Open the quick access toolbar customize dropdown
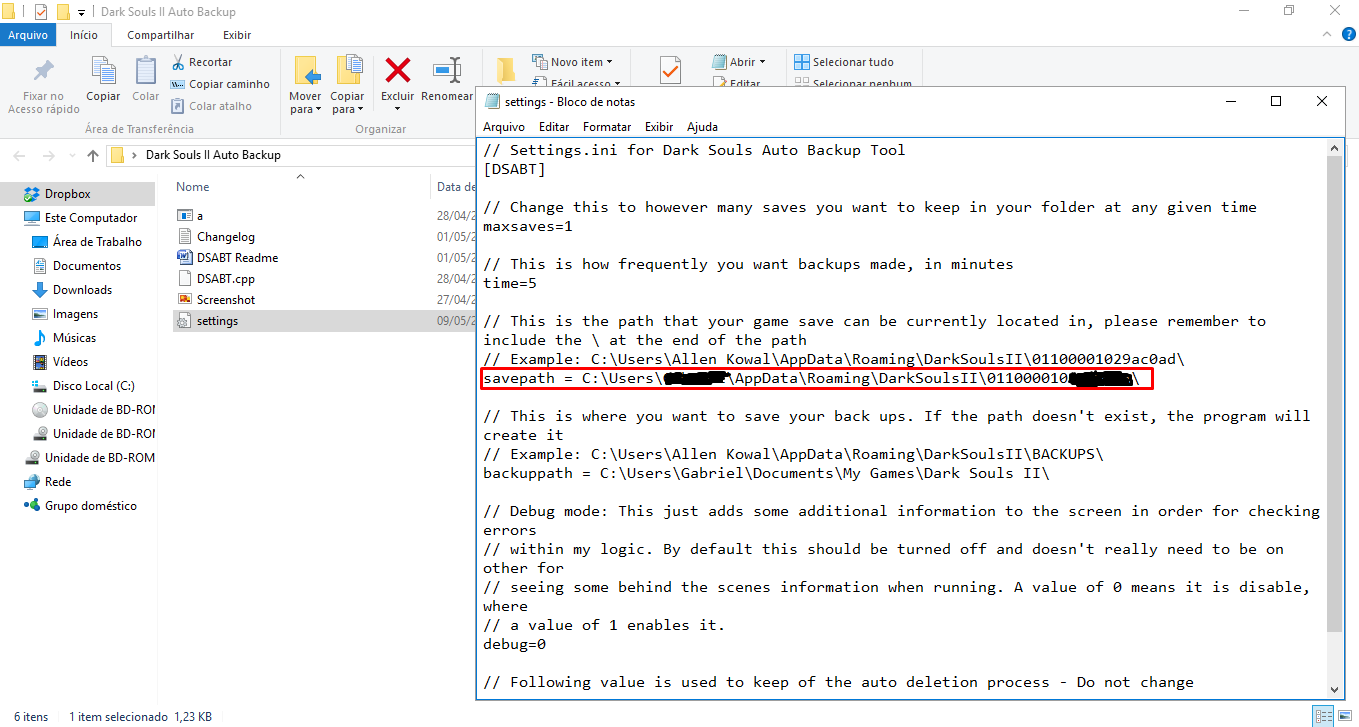The height and width of the screenshot is (727, 1359). point(81,12)
